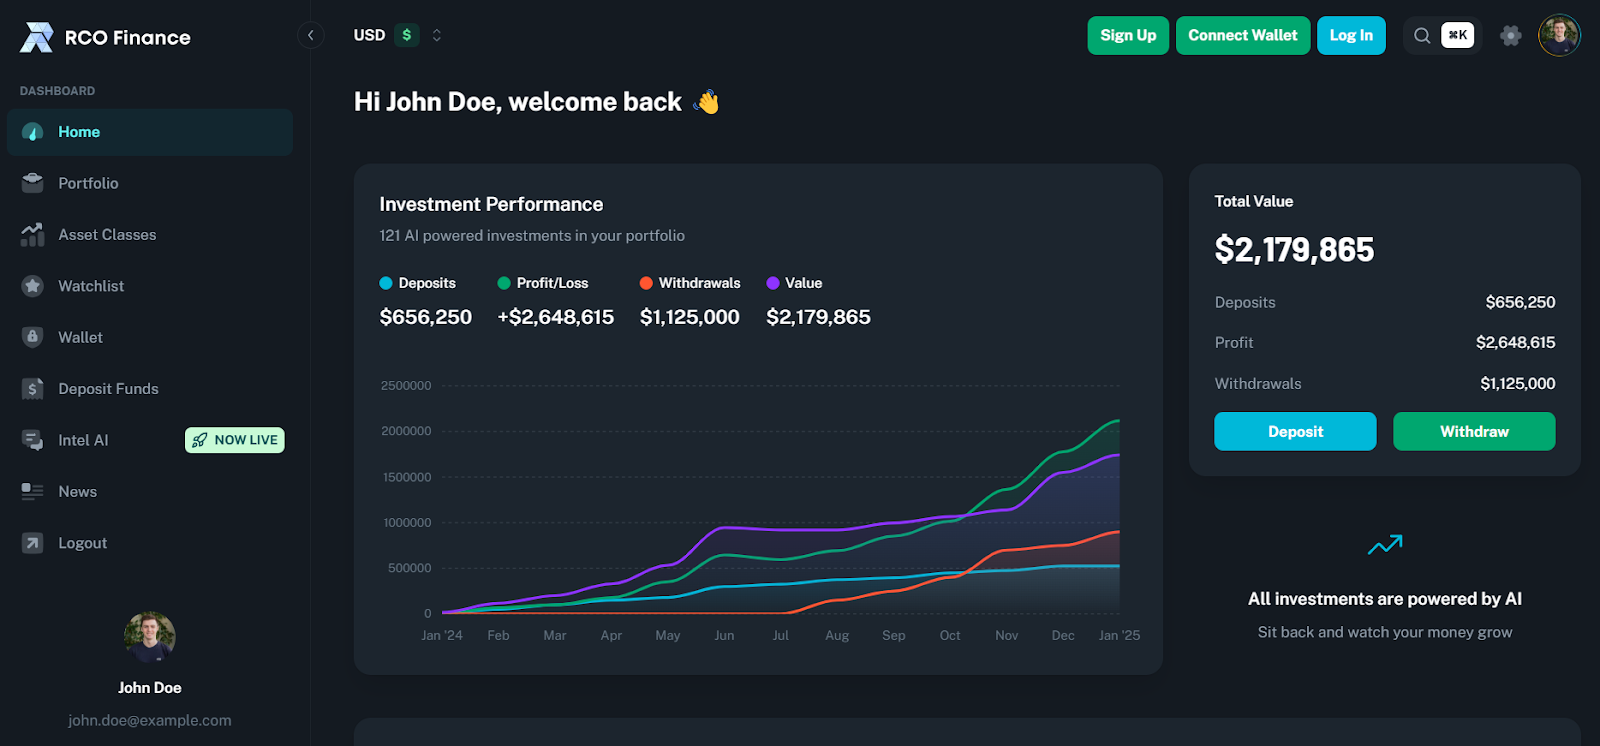
Task: Toggle the Withdrawals series in chart legend
Action: tap(690, 283)
